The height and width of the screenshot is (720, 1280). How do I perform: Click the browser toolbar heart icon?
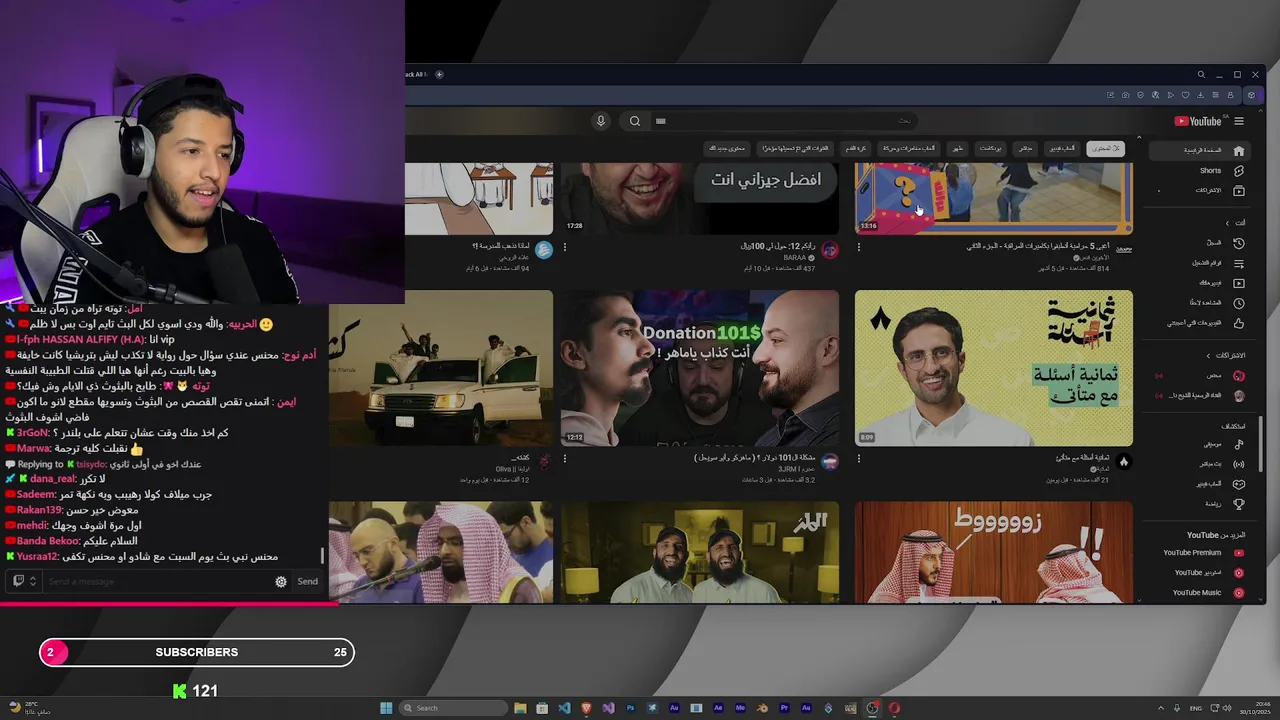tap(1186, 95)
